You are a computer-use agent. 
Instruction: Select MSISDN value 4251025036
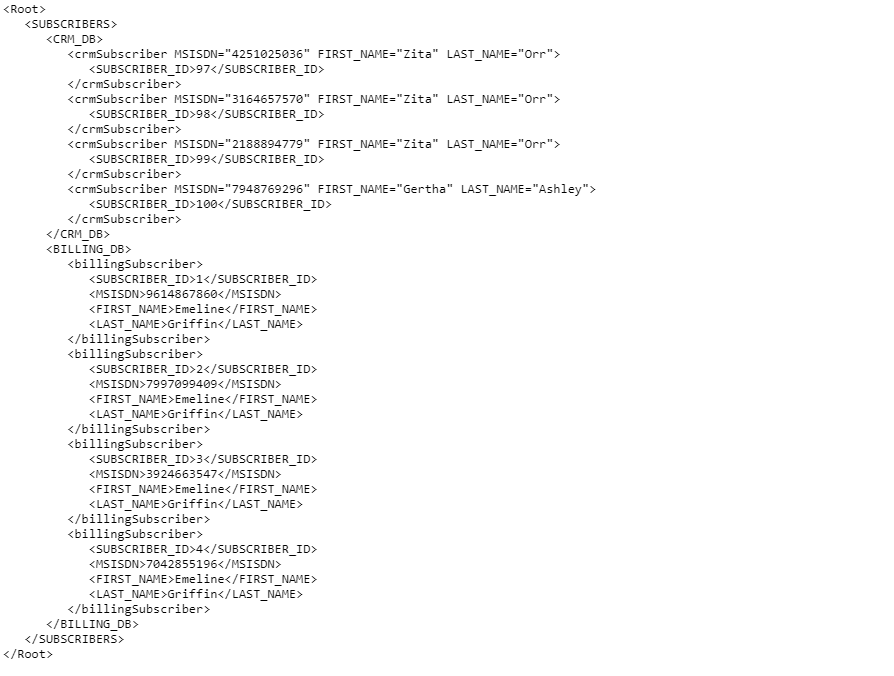267,54
